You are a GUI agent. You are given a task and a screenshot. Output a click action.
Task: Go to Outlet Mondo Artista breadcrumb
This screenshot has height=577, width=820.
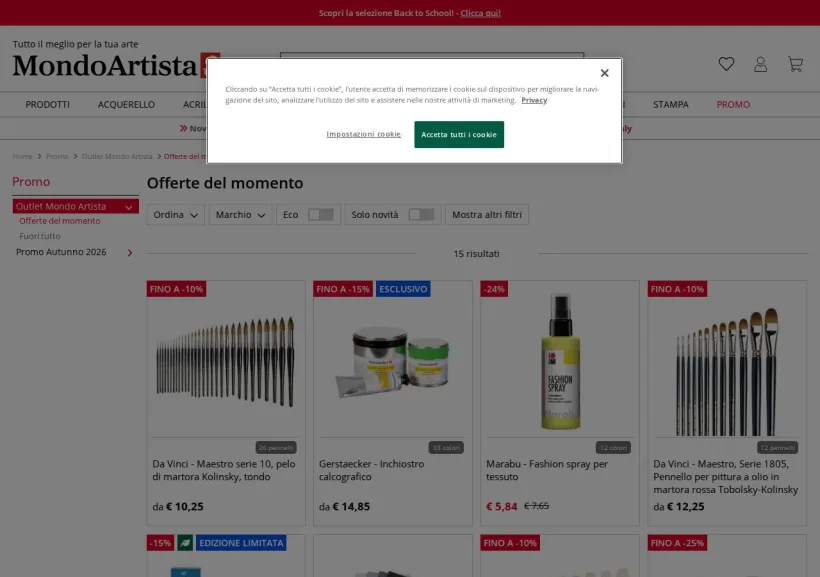tap(117, 156)
